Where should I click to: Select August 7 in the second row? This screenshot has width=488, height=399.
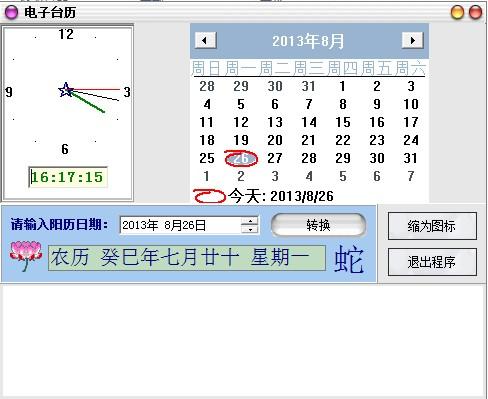click(309, 104)
